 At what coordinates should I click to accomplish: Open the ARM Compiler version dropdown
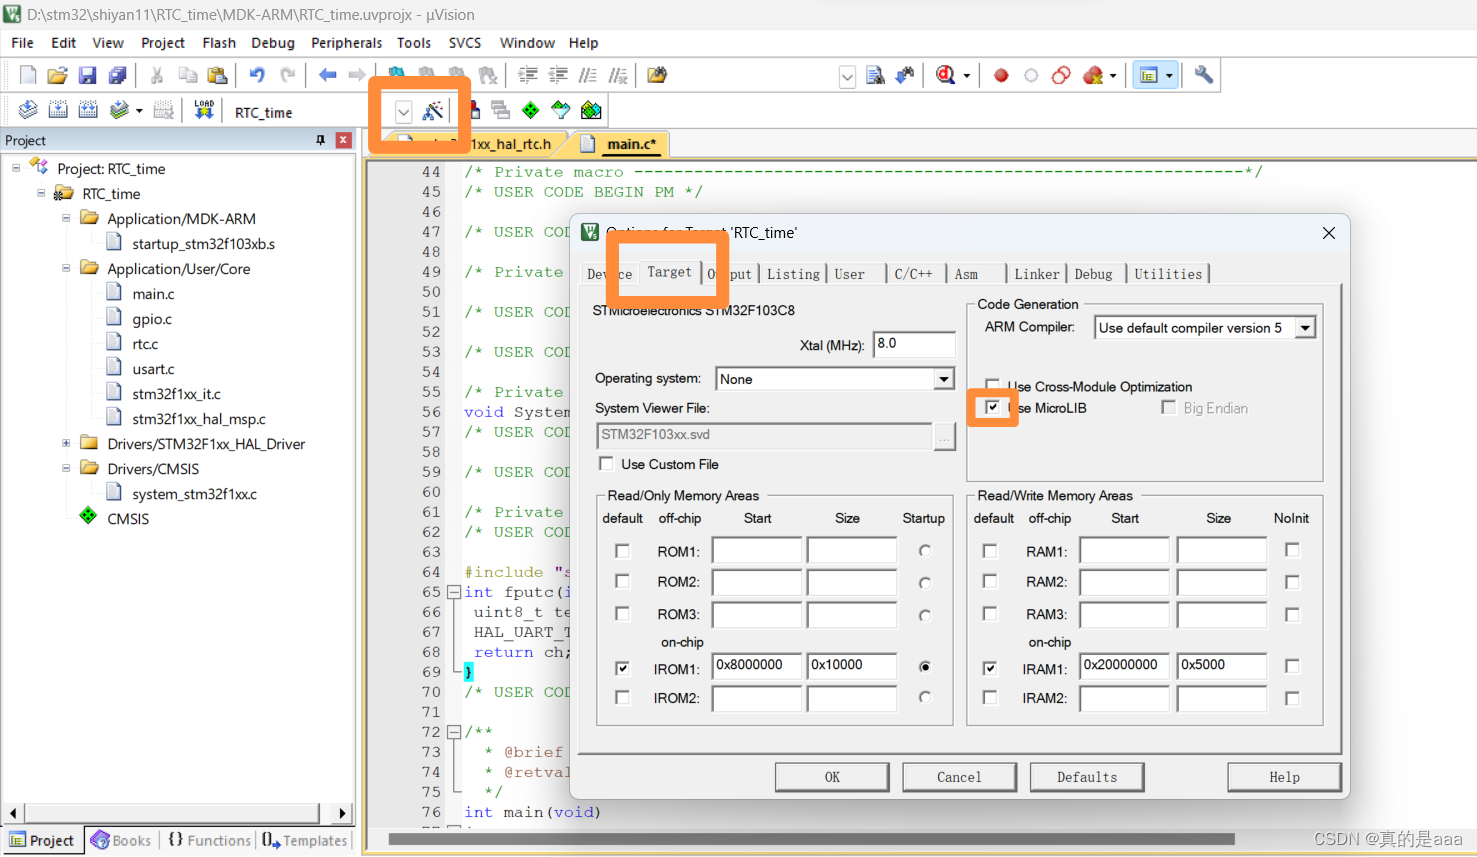coord(1305,328)
